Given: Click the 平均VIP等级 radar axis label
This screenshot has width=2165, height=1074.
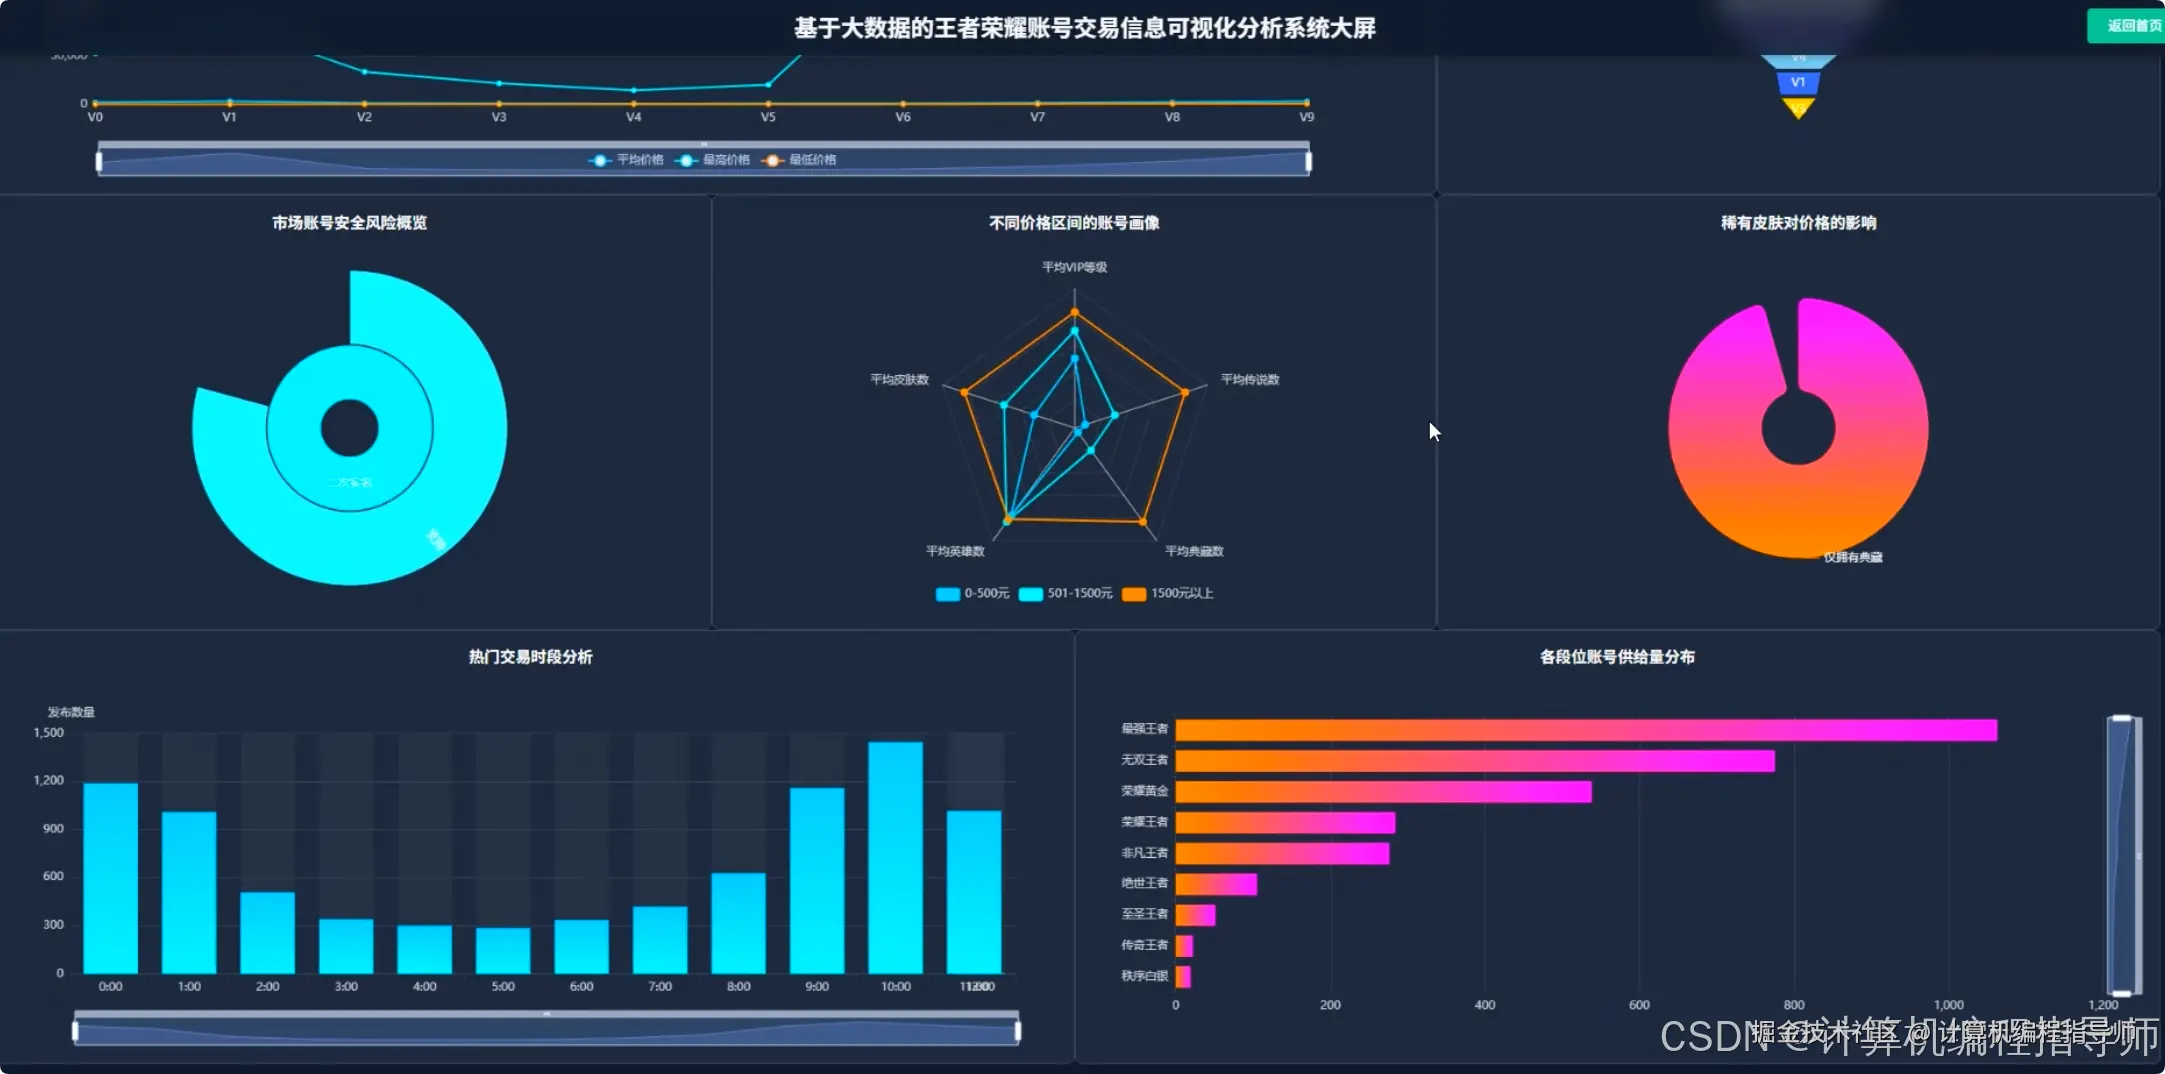Looking at the screenshot, I should 1075,267.
